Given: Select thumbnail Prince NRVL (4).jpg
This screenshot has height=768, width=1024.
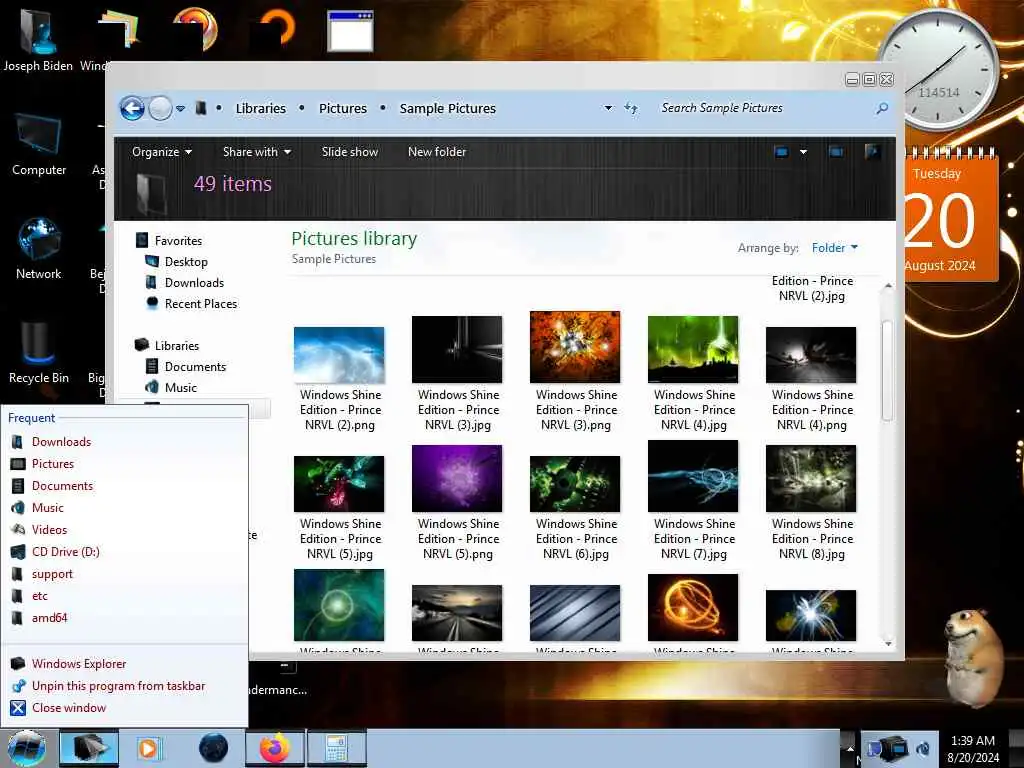Looking at the screenshot, I should point(694,349).
